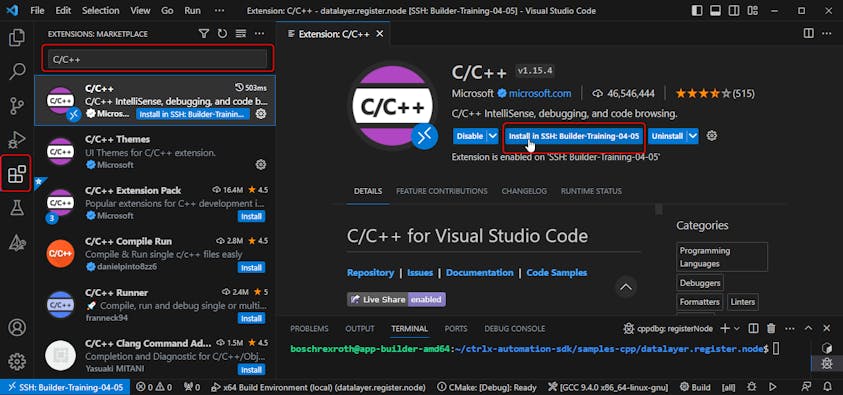Close the Extension: C/C++ tab
Image resolution: width=843 pixels, height=395 pixels.
coord(380,34)
